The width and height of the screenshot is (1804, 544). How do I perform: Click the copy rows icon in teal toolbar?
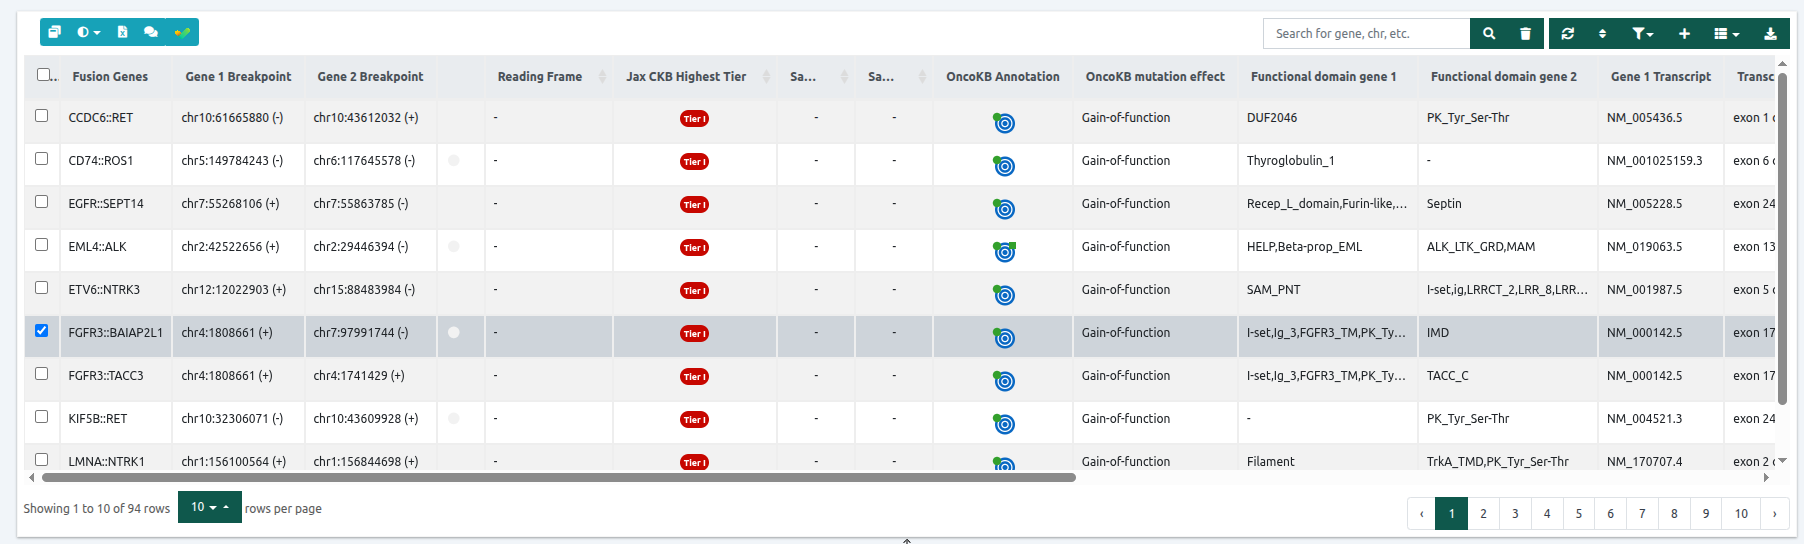pos(55,32)
